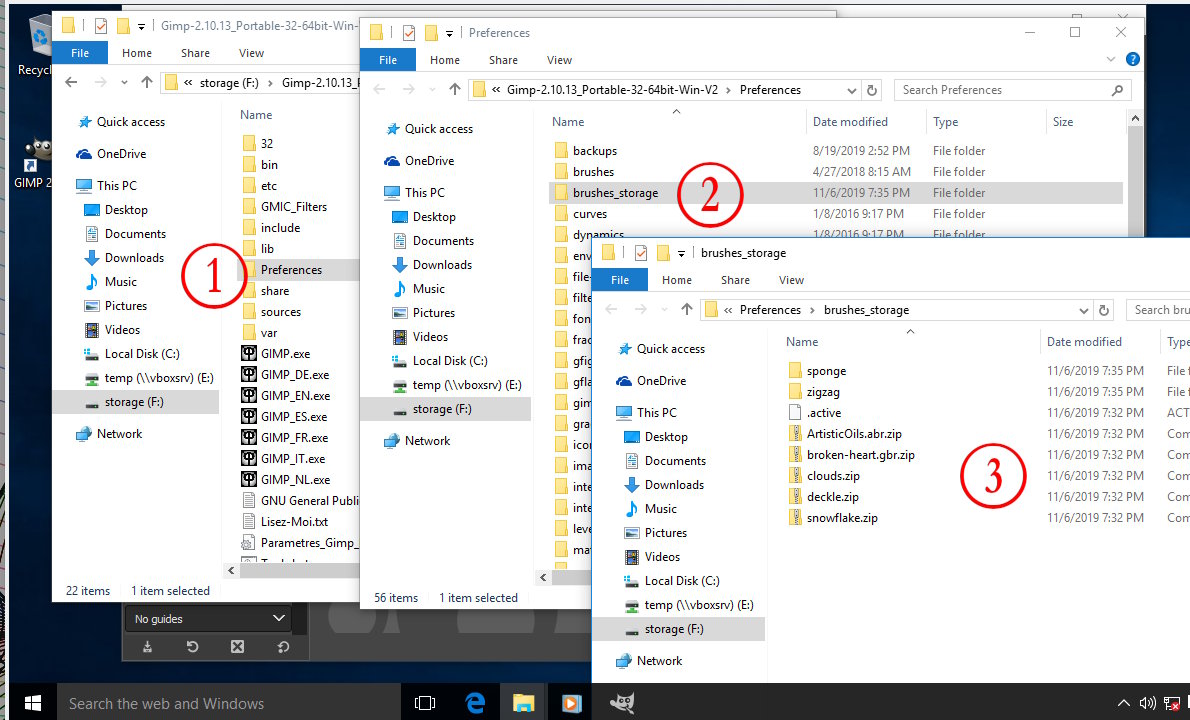Click the Edge browser taskbar icon
The width and height of the screenshot is (1190, 720).
click(x=475, y=703)
